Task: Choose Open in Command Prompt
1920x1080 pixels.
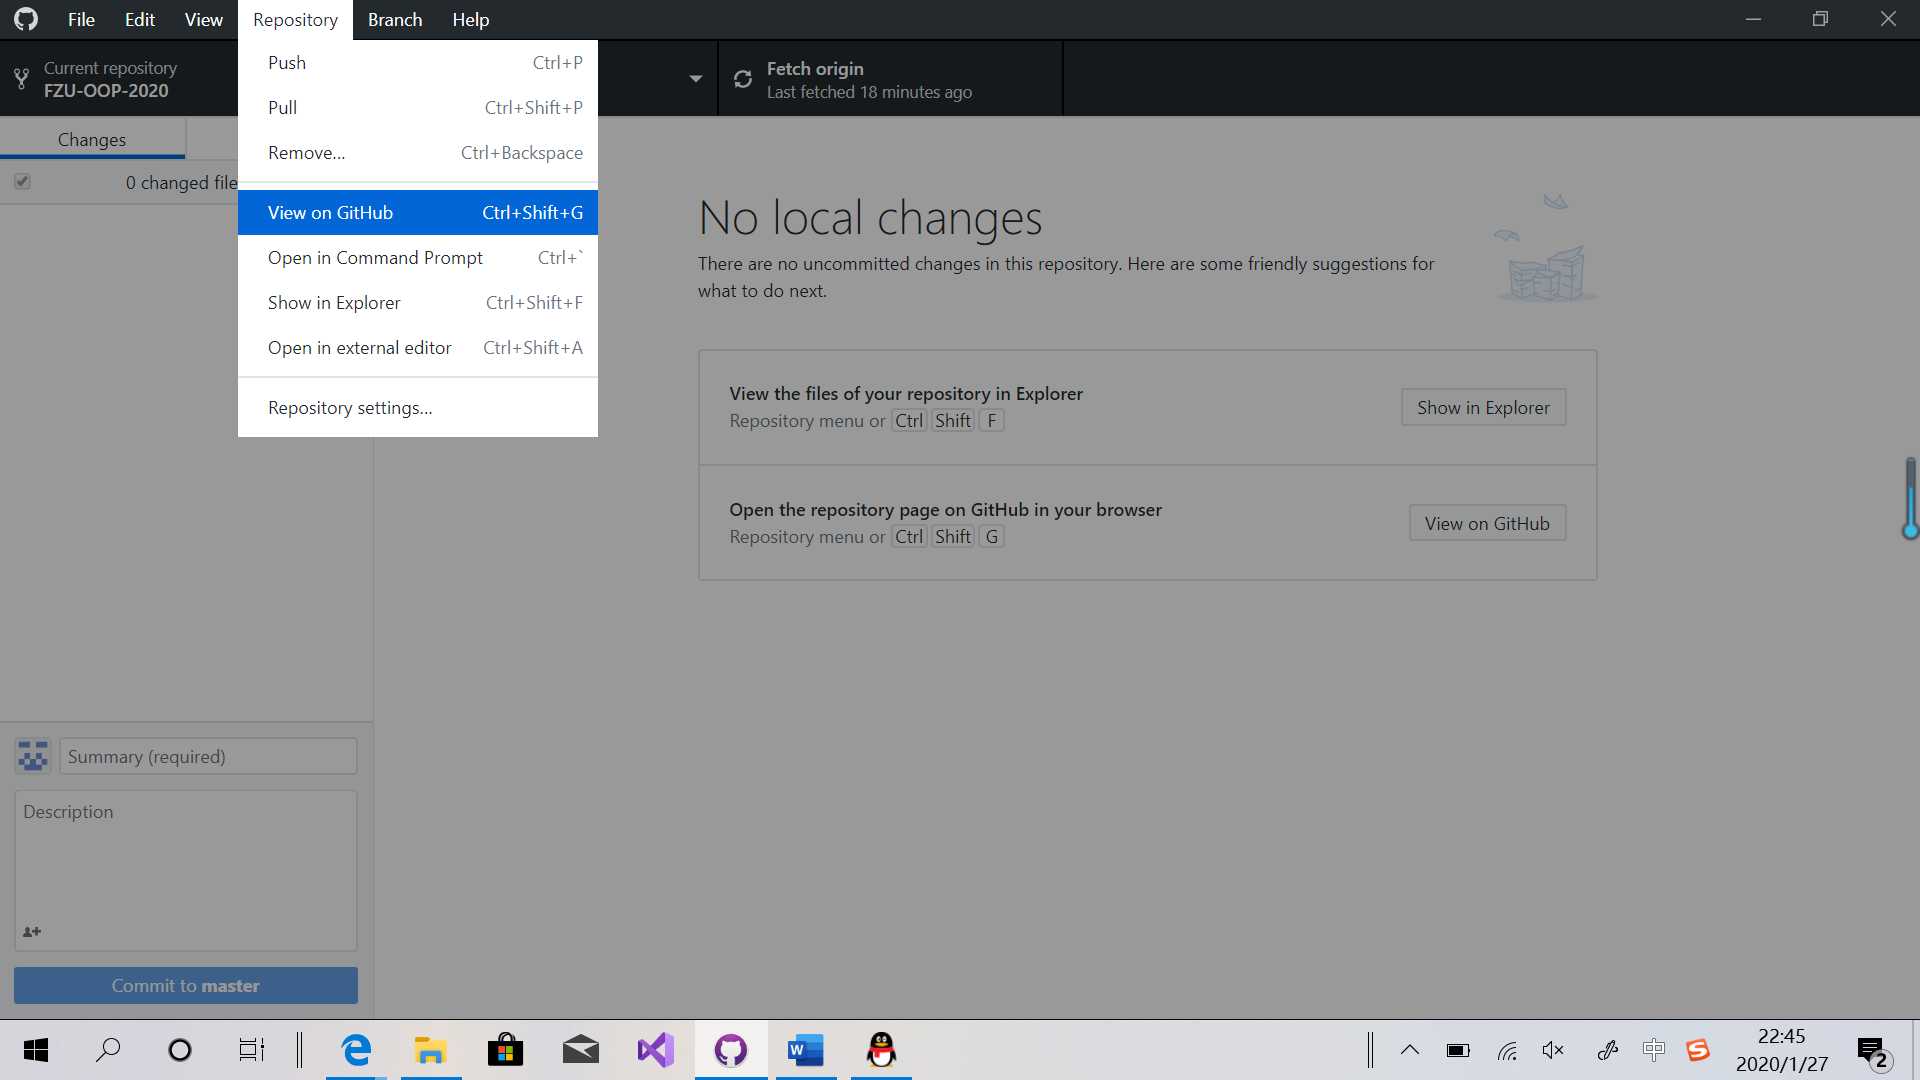Action: [x=418, y=258]
